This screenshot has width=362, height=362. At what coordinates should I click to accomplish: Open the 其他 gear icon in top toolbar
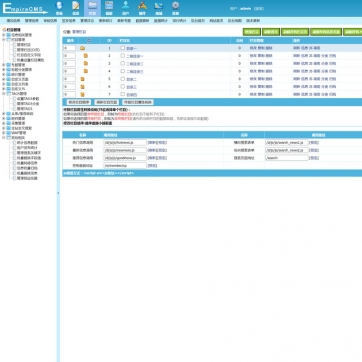176,6
